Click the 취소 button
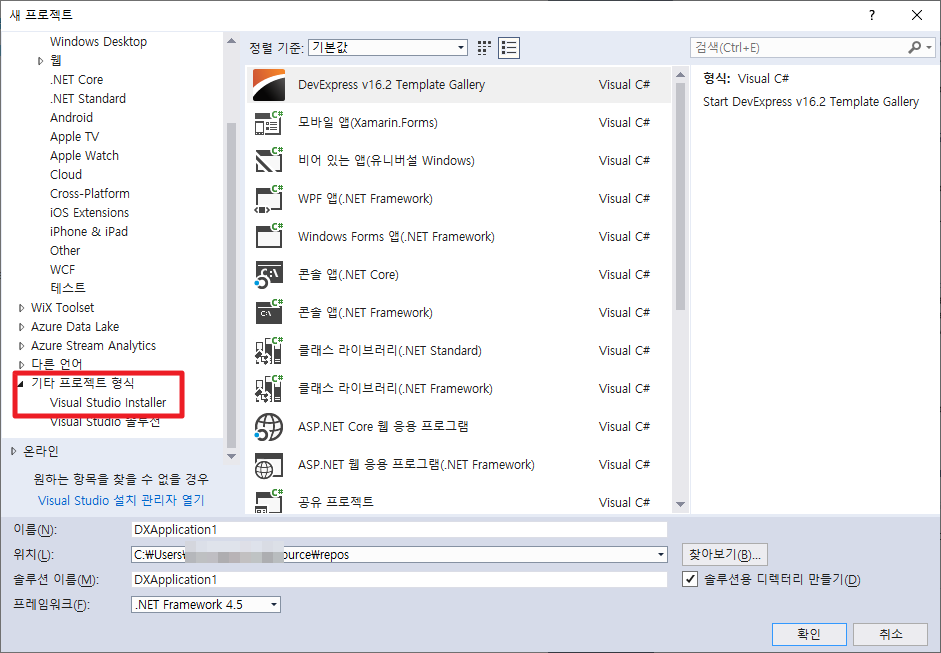Screen dimensions: 941x653 coord(891,634)
